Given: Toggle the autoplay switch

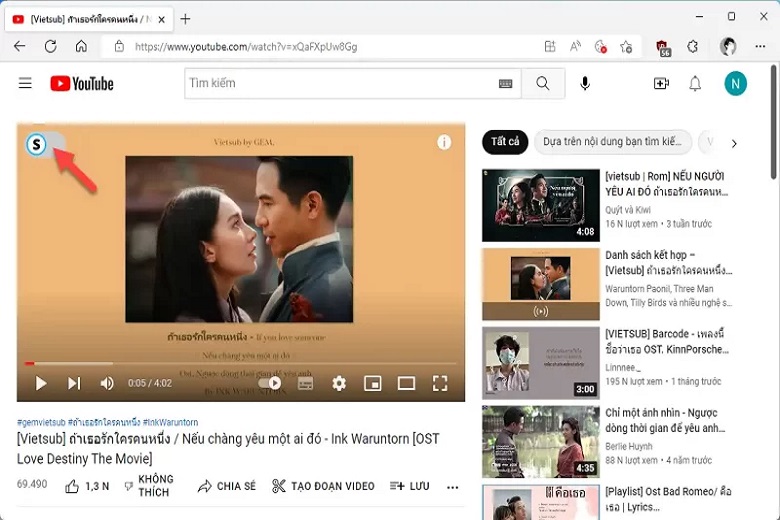Looking at the screenshot, I should (x=270, y=383).
